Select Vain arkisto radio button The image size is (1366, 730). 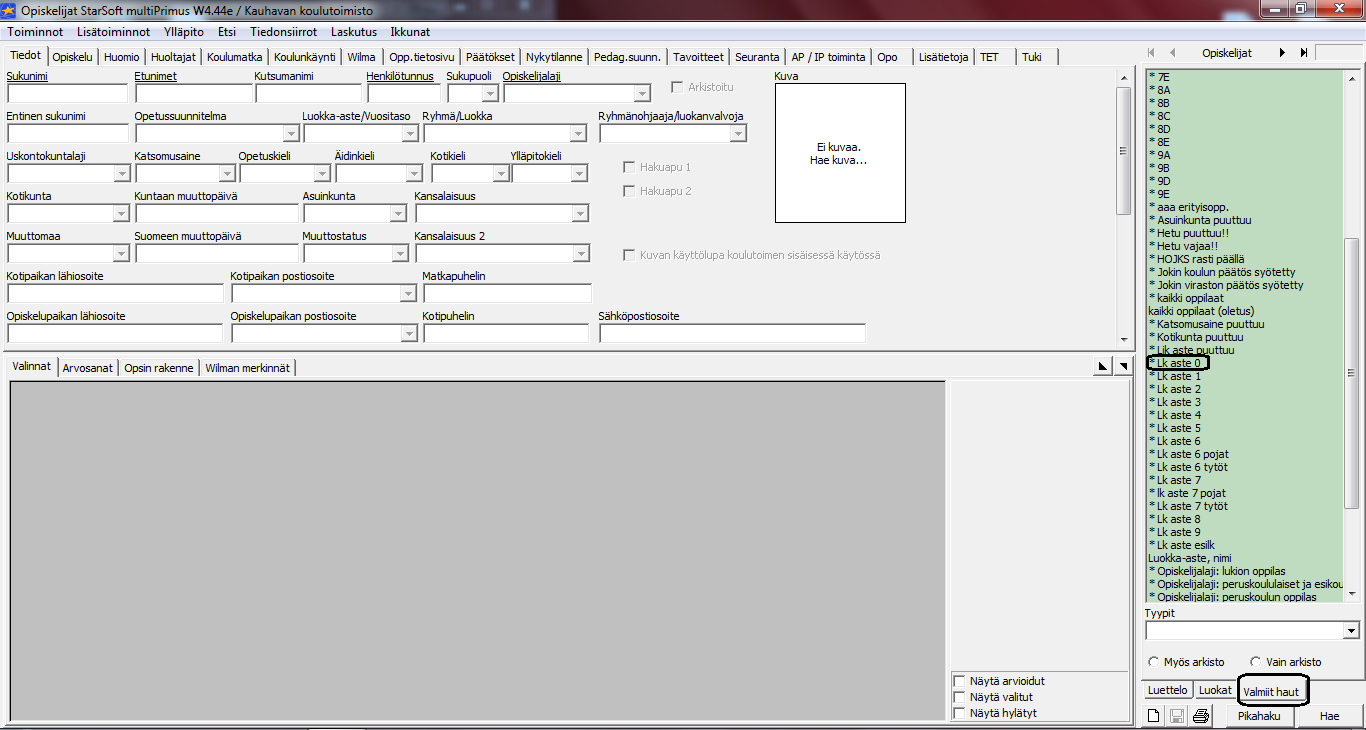point(1256,662)
